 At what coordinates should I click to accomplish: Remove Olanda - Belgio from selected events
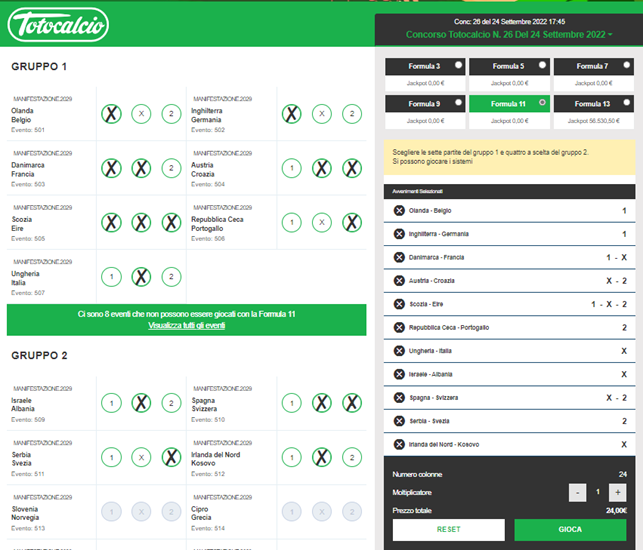coord(399,211)
